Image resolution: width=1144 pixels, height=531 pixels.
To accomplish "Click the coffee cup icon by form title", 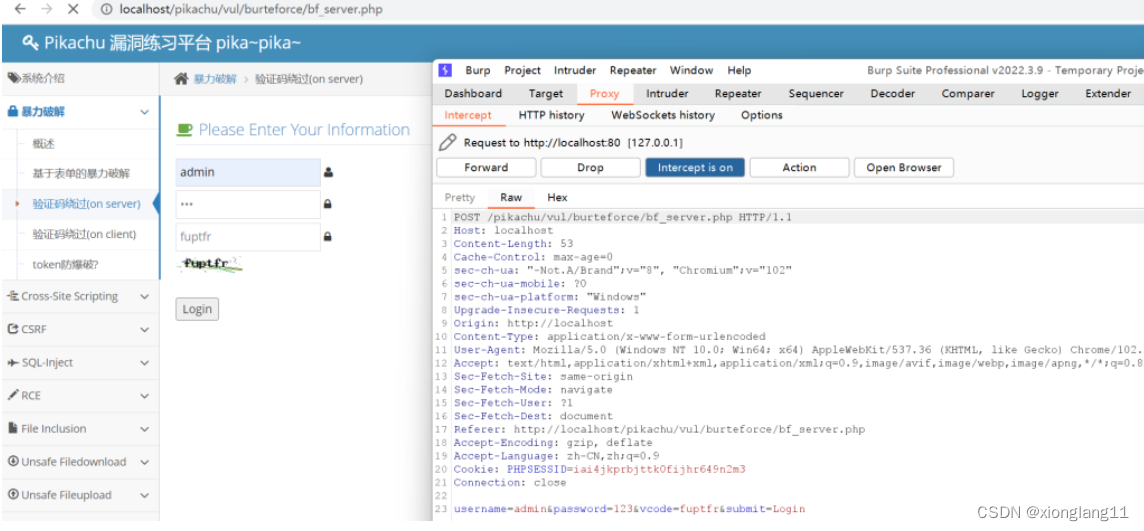I will click(185, 130).
